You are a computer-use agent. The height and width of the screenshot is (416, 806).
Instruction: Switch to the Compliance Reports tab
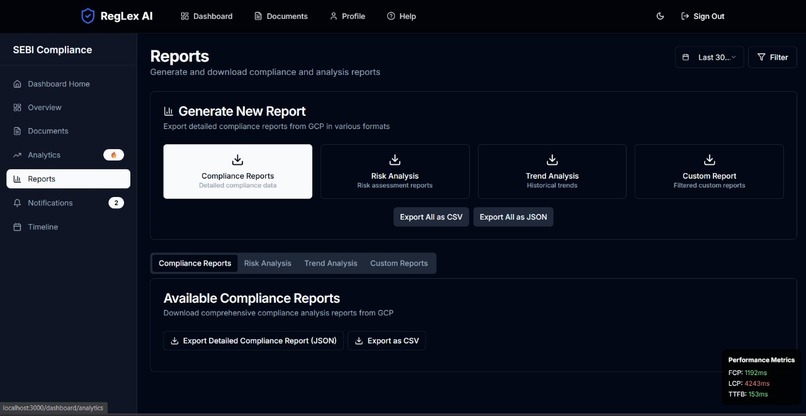pyautogui.click(x=195, y=263)
